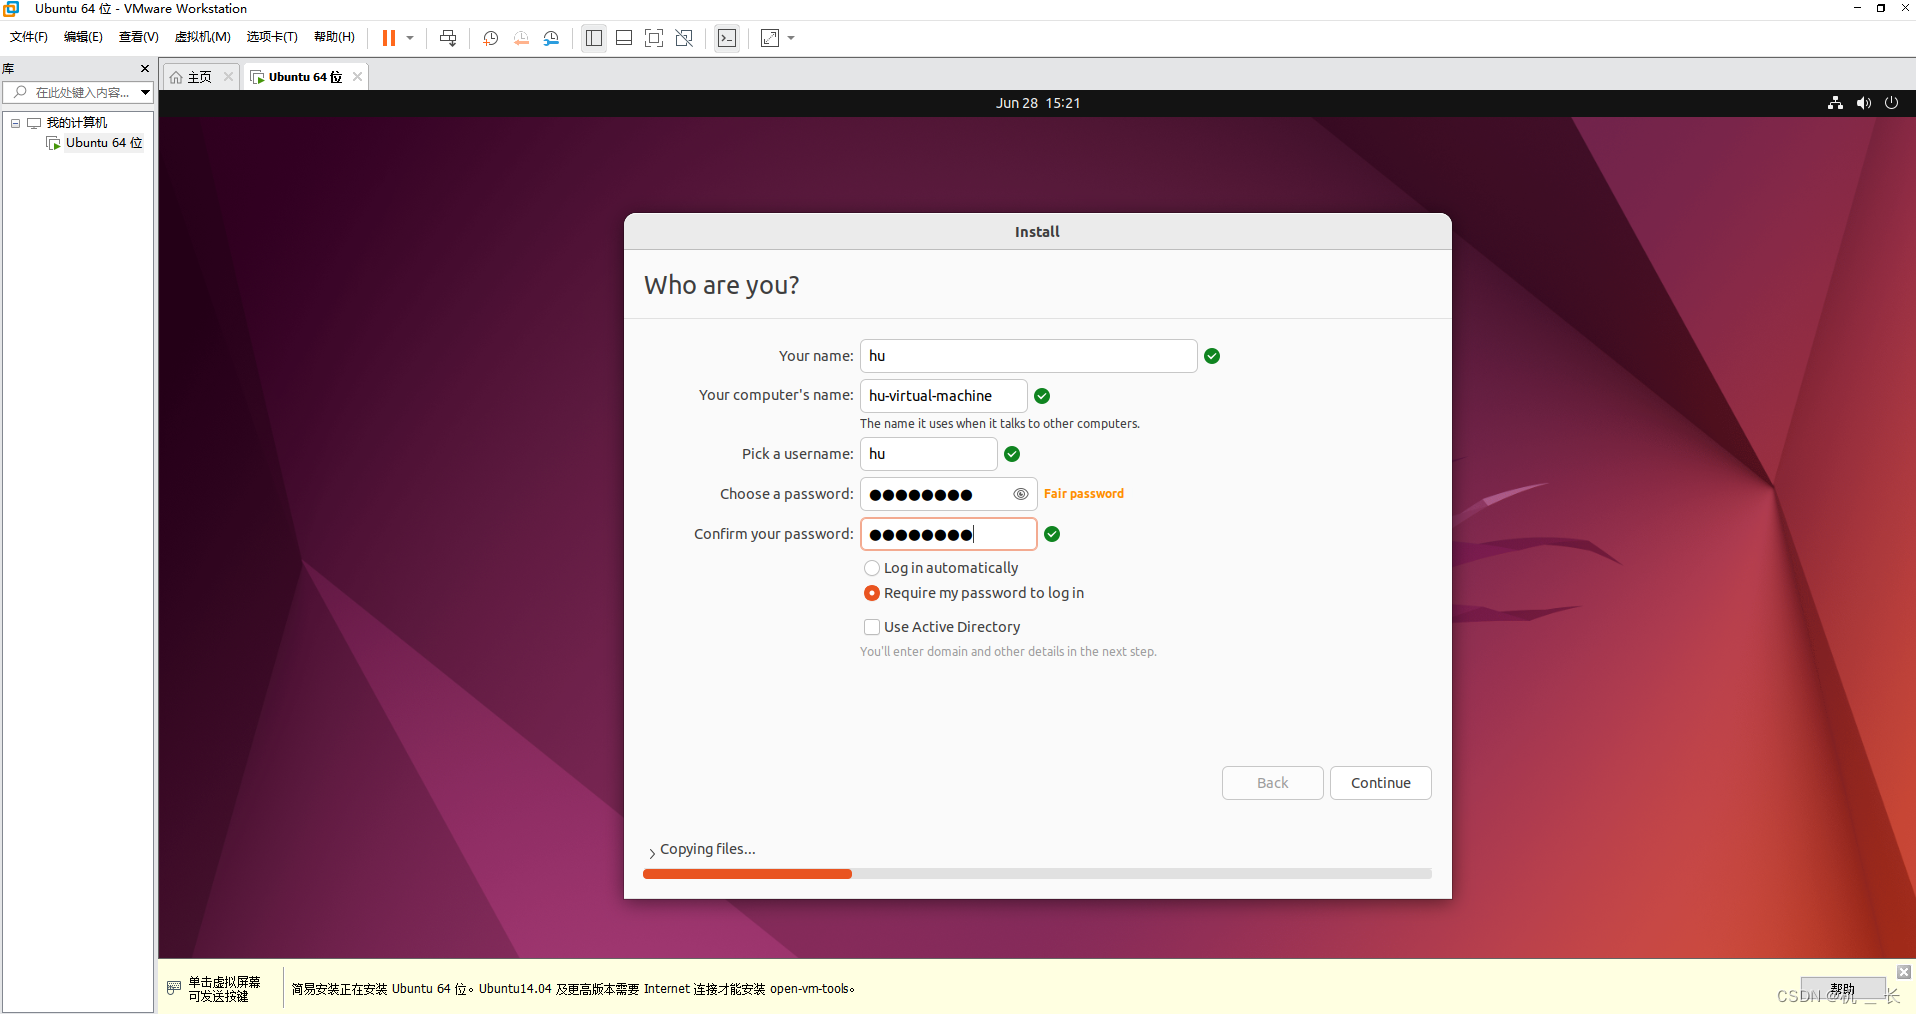The width and height of the screenshot is (1916, 1014).
Task: Click the green checkmark next to Your name
Action: pos(1212,356)
